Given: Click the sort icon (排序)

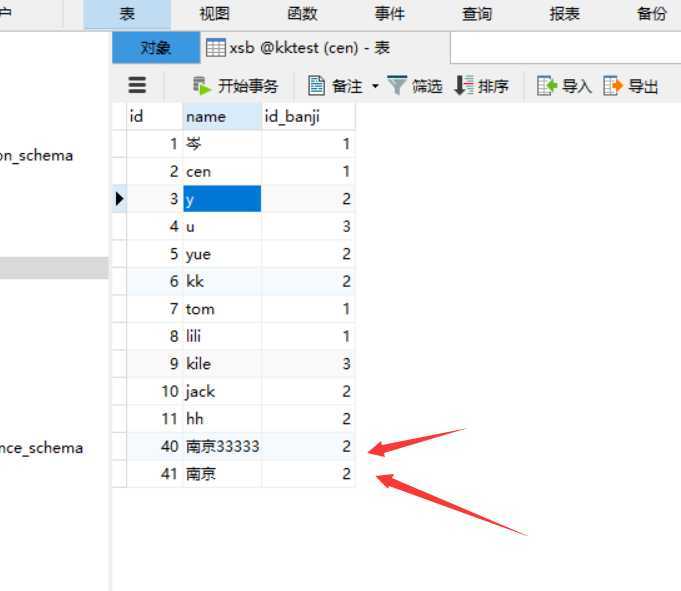Looking at the screenshot, I should [x=464, y=85].
